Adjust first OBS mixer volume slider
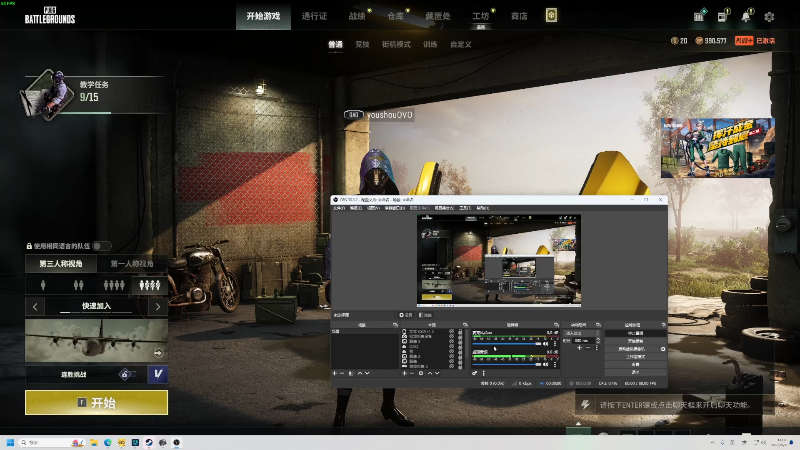 coord(507,344)
